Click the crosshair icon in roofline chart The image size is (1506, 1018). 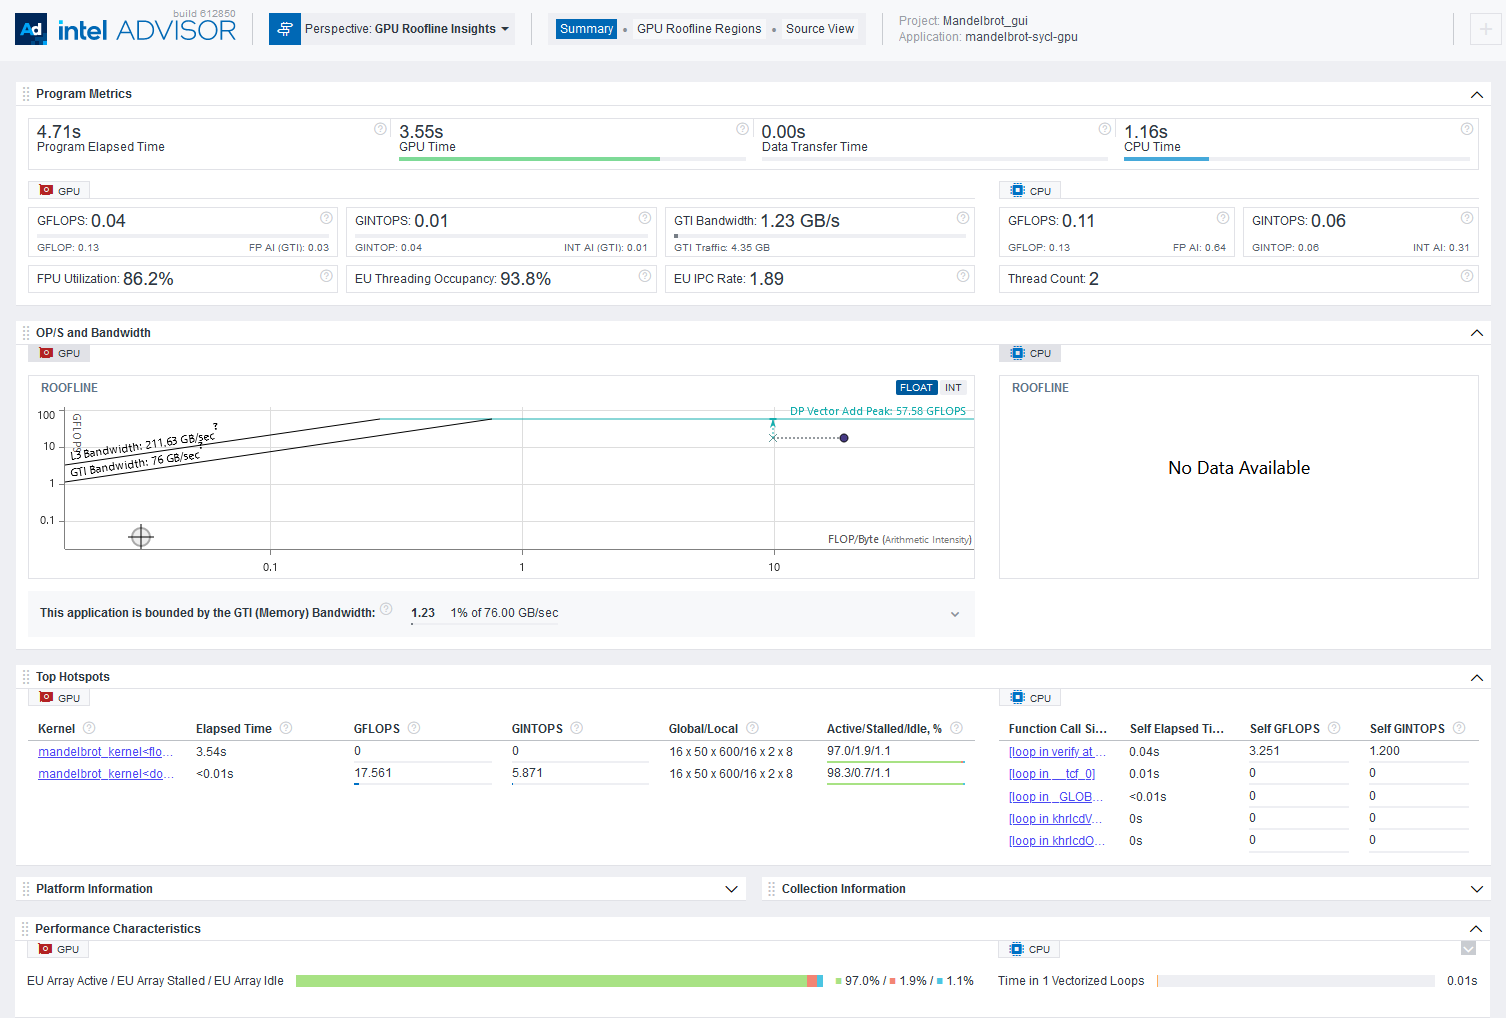click(141, 537)
